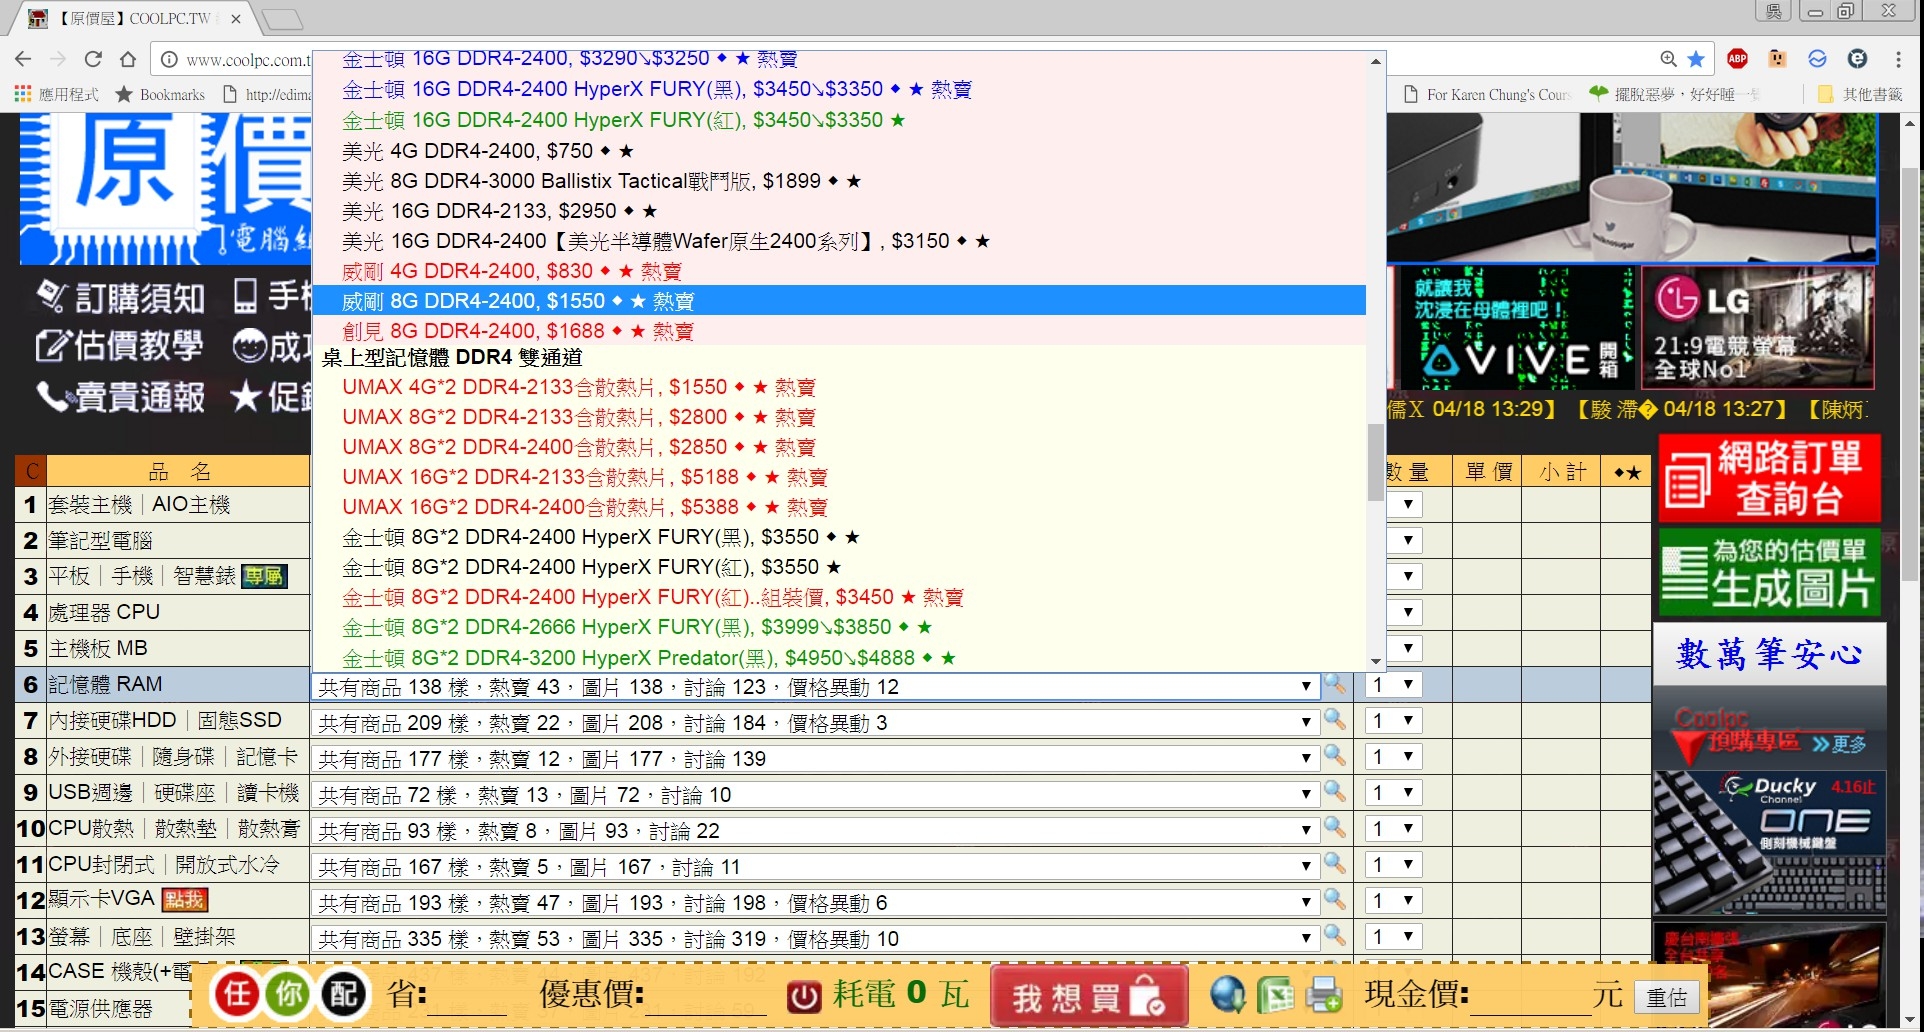Open the 網路訂單查詢台 order lookup banner
Screen dimensions: 1924x1032
click(x=1769, y=478)
